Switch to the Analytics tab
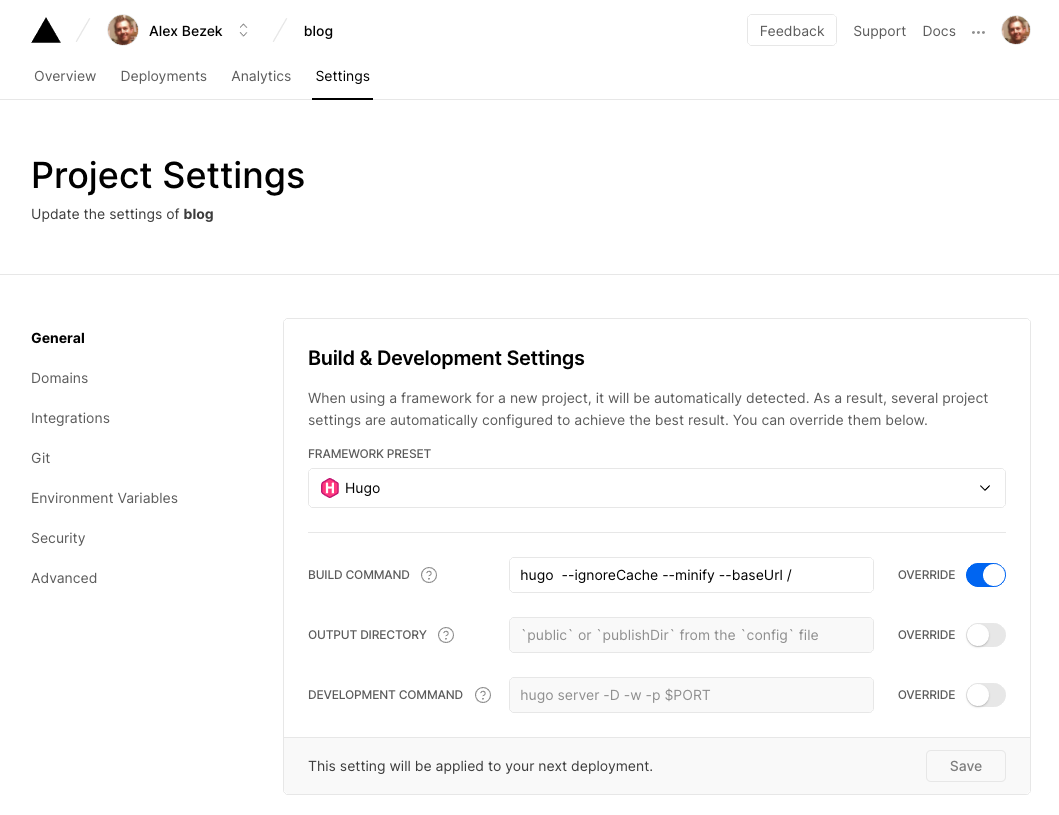The width and height of the screenshot is (1059, 815). coord(261,76)
